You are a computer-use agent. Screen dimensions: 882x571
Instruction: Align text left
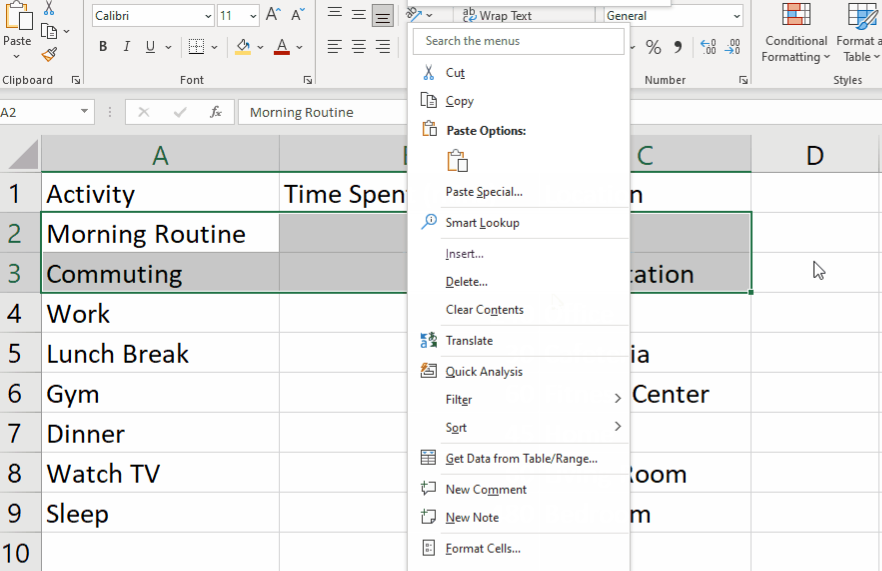point(335,47)
